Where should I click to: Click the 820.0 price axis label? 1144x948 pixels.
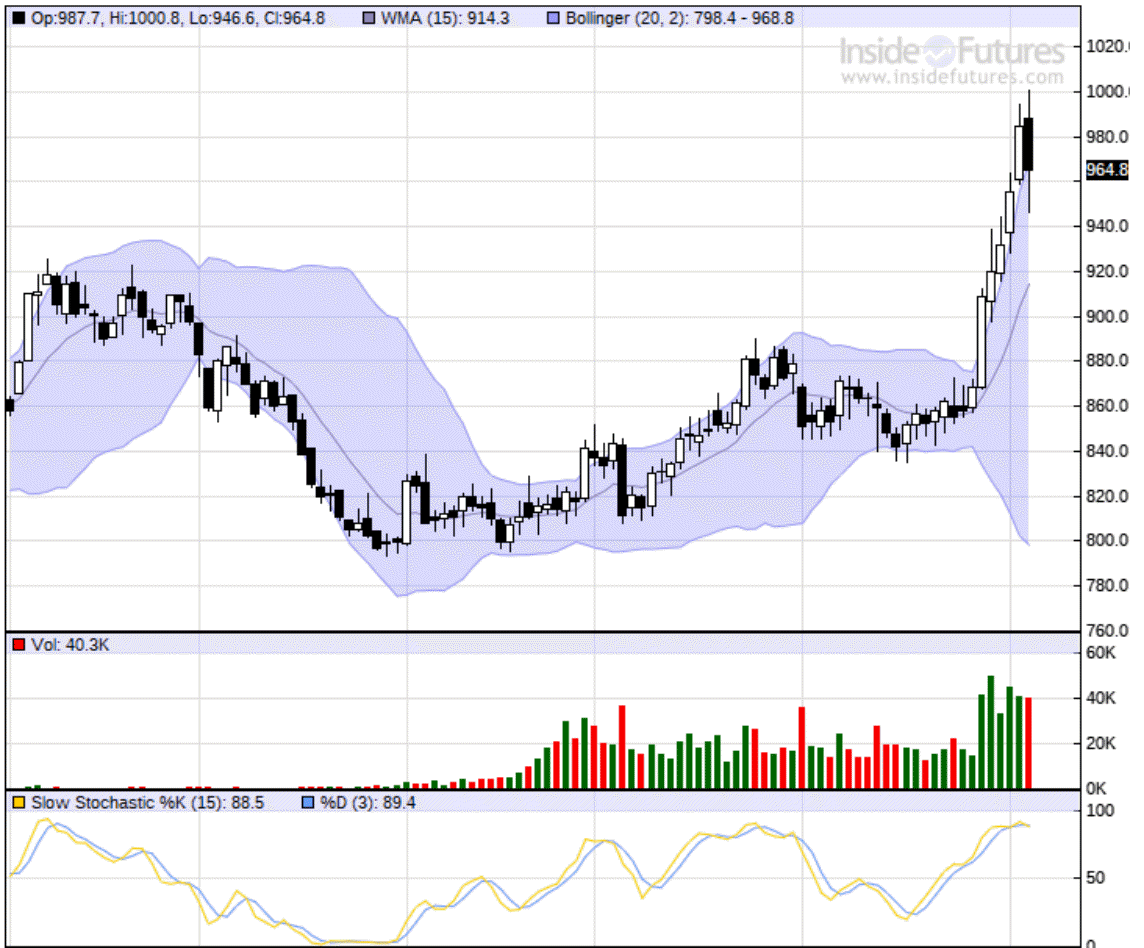tap(1108, 496)
